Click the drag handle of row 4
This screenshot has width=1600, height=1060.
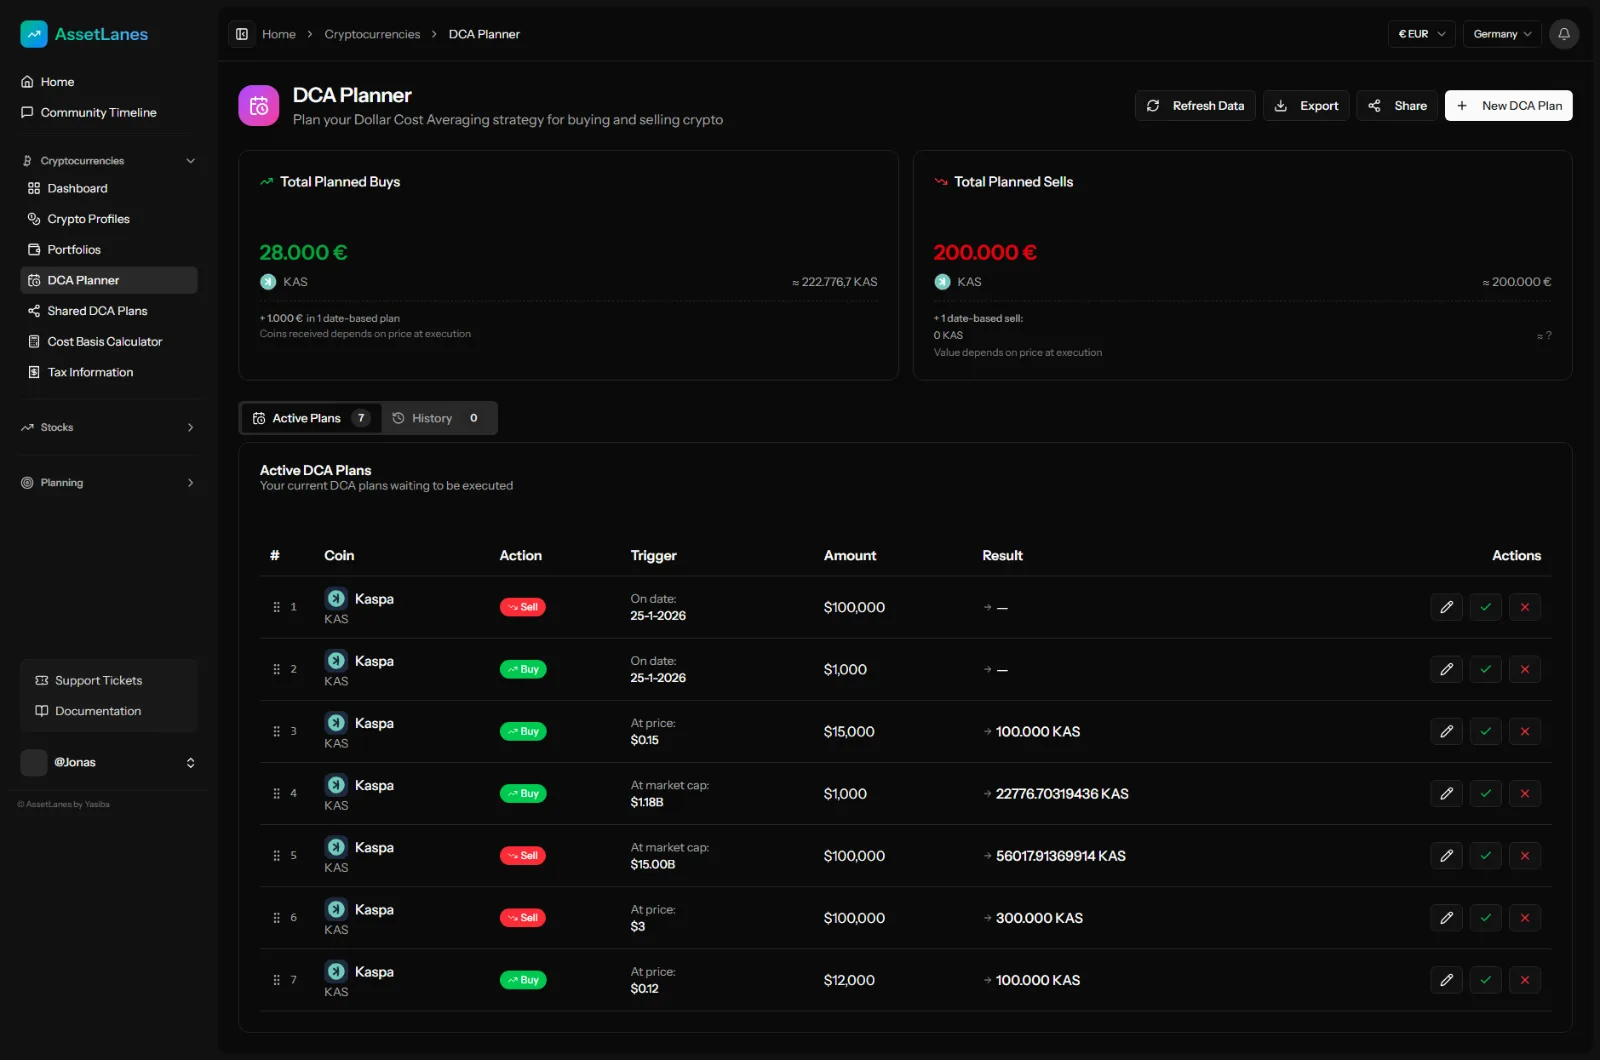(x=276, y=793)
